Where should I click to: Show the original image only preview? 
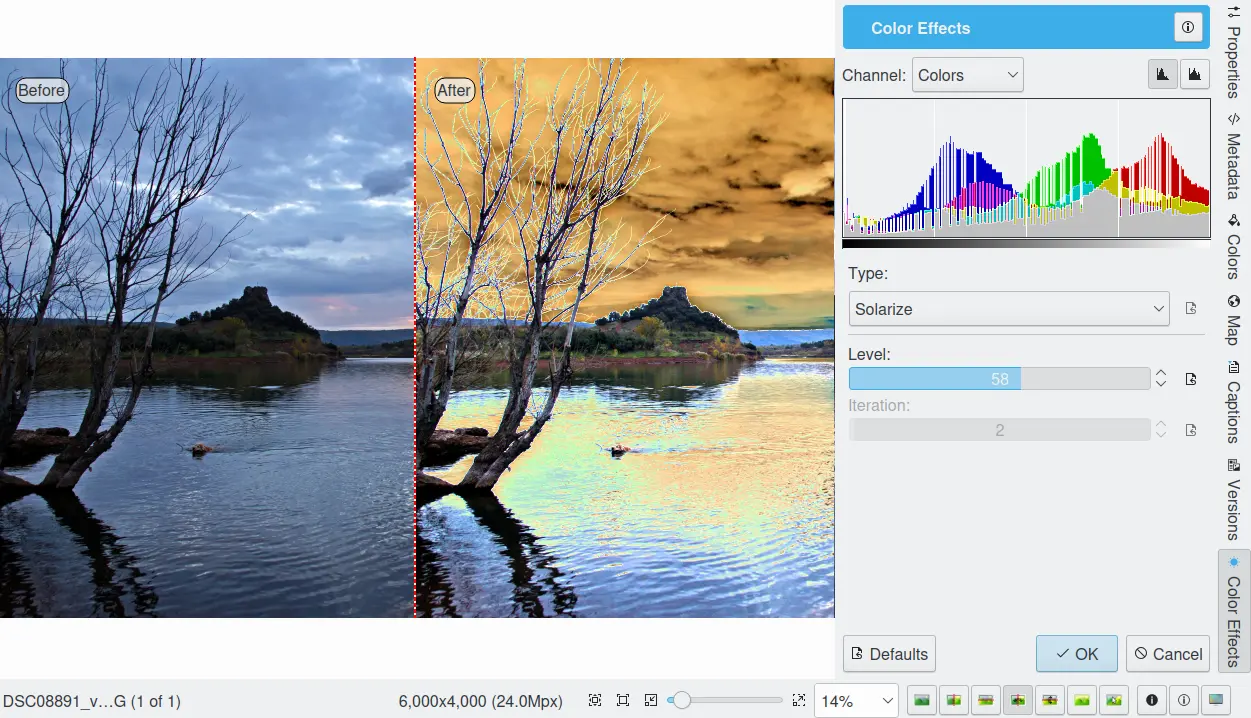(922, 701)
